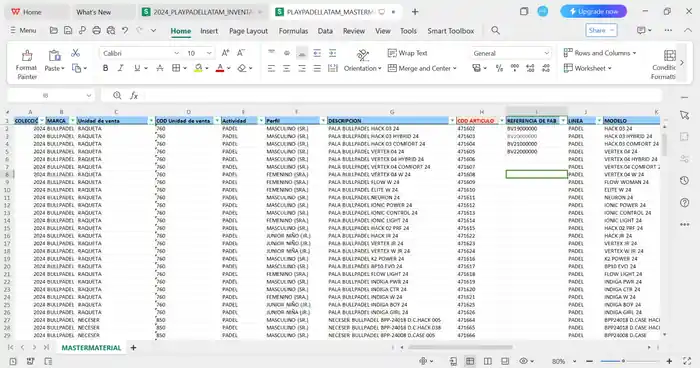Click the Save icon in quick toolbar
The height and width of the screenshot is (368, 700).
(x=68, y=30)
